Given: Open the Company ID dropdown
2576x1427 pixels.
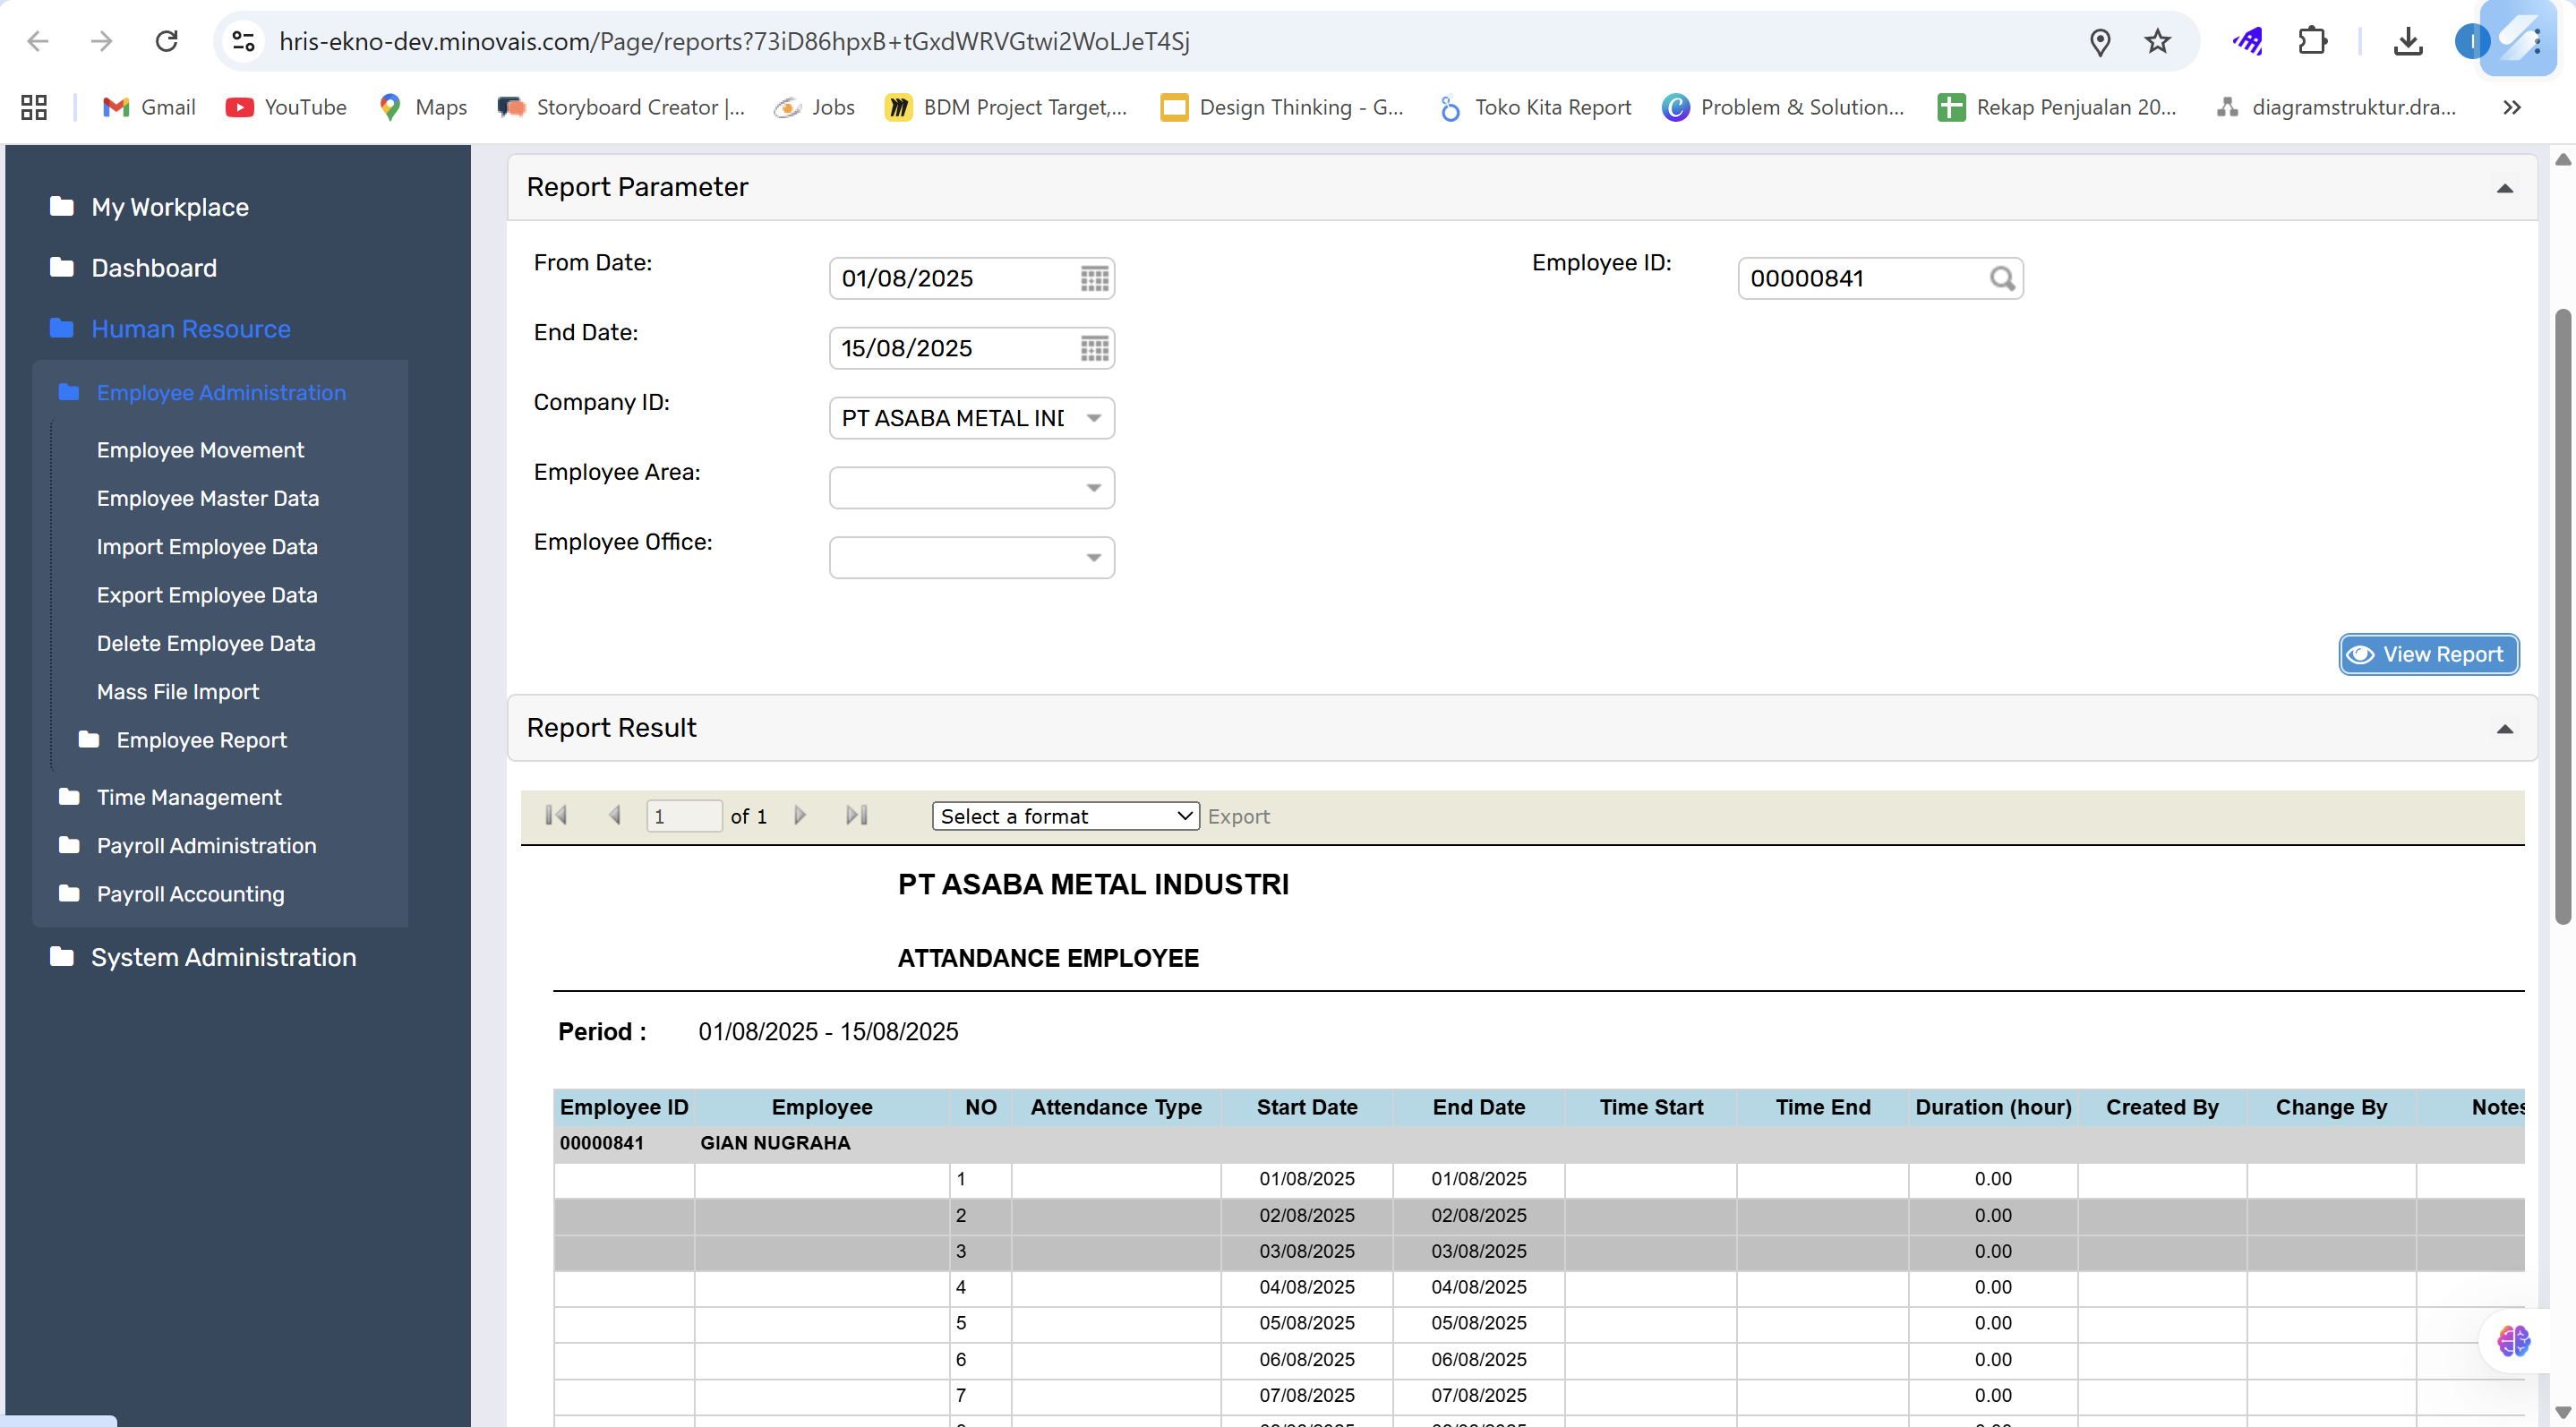Looking at the screenshot, I should [1093, 418].
